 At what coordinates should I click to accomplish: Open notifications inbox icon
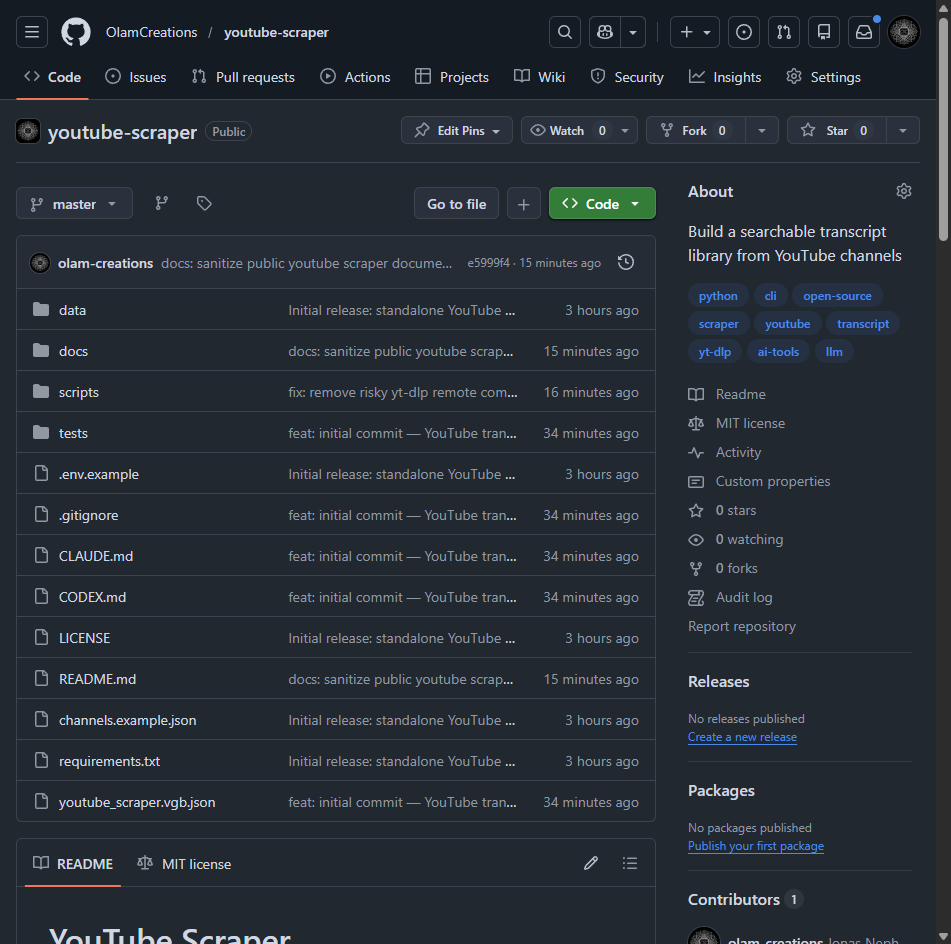[x=864, y=32]
